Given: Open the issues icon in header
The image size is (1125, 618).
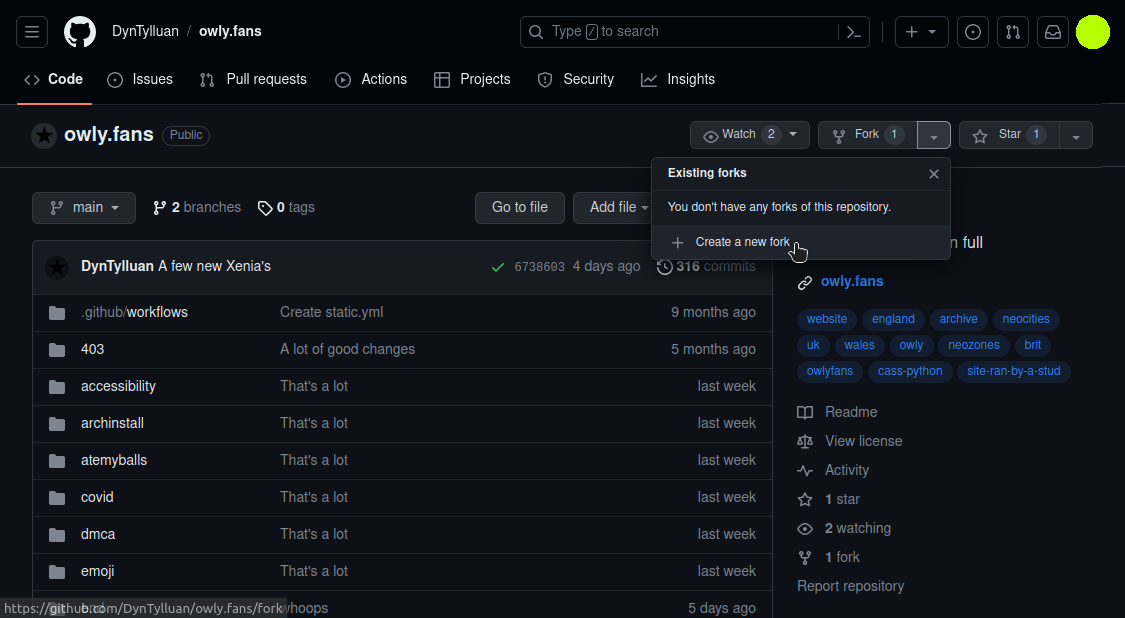Looking at the screenshot, I should pyautogui.click(x=972, y=32).
